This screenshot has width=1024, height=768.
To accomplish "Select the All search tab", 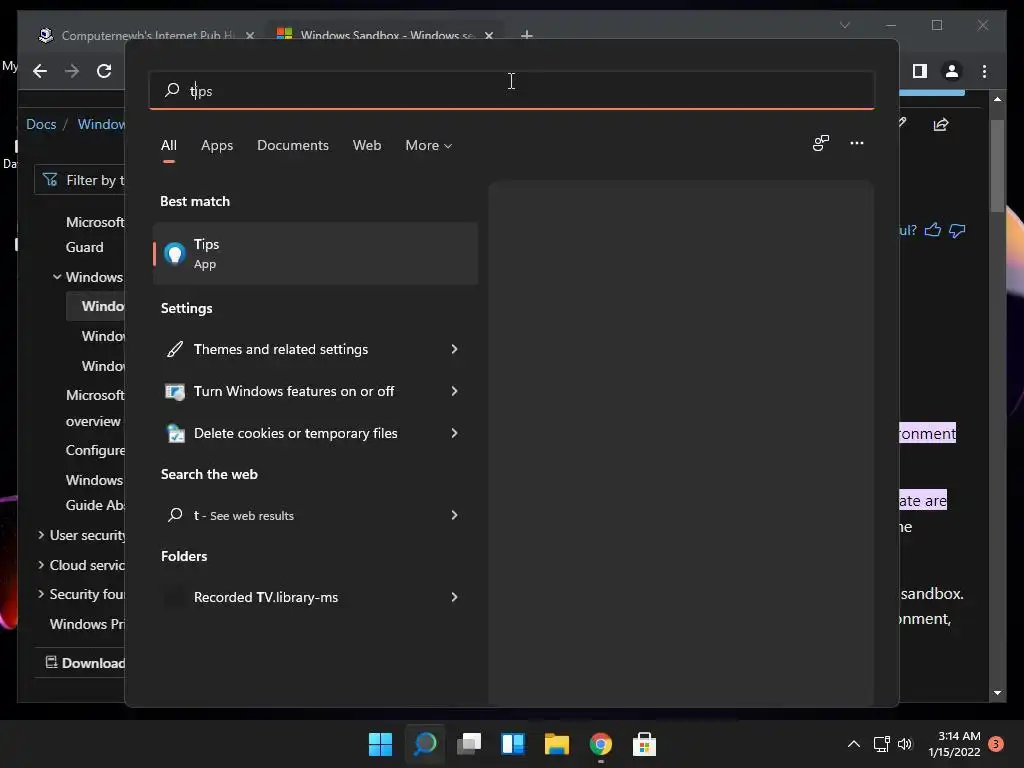I will (168, 146).
